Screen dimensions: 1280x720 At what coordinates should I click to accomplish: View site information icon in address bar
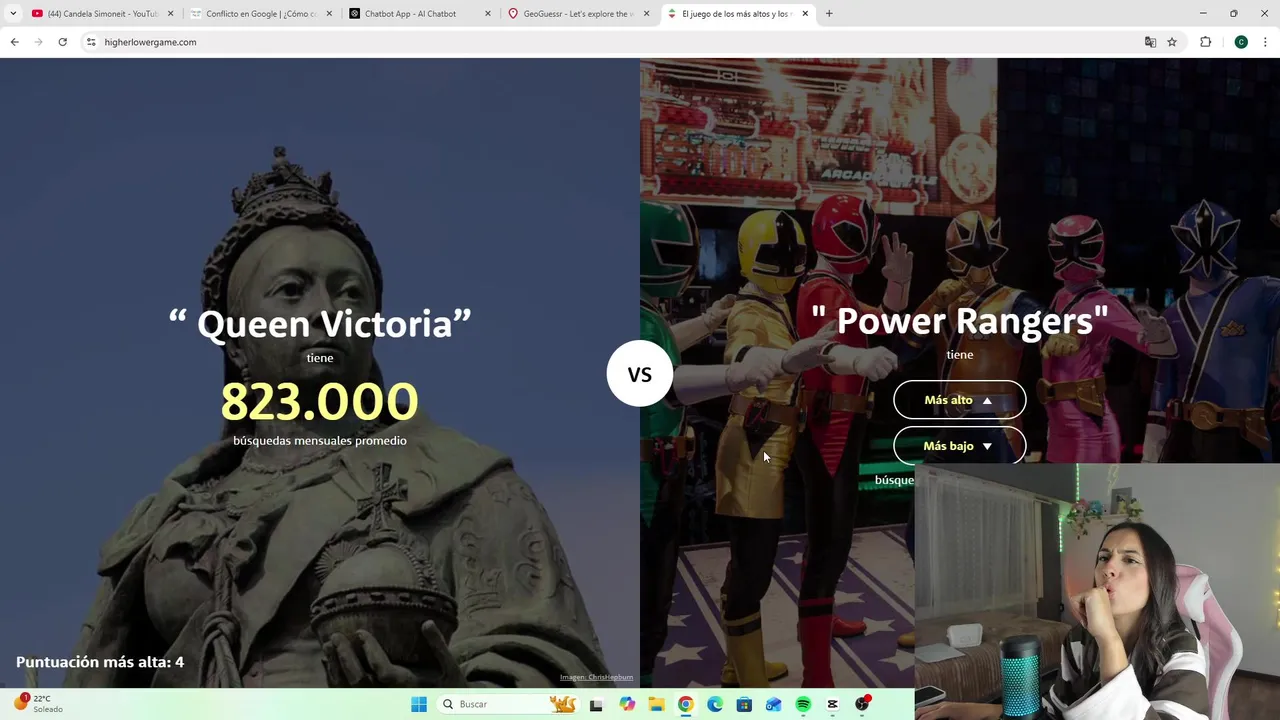point(91,42)
